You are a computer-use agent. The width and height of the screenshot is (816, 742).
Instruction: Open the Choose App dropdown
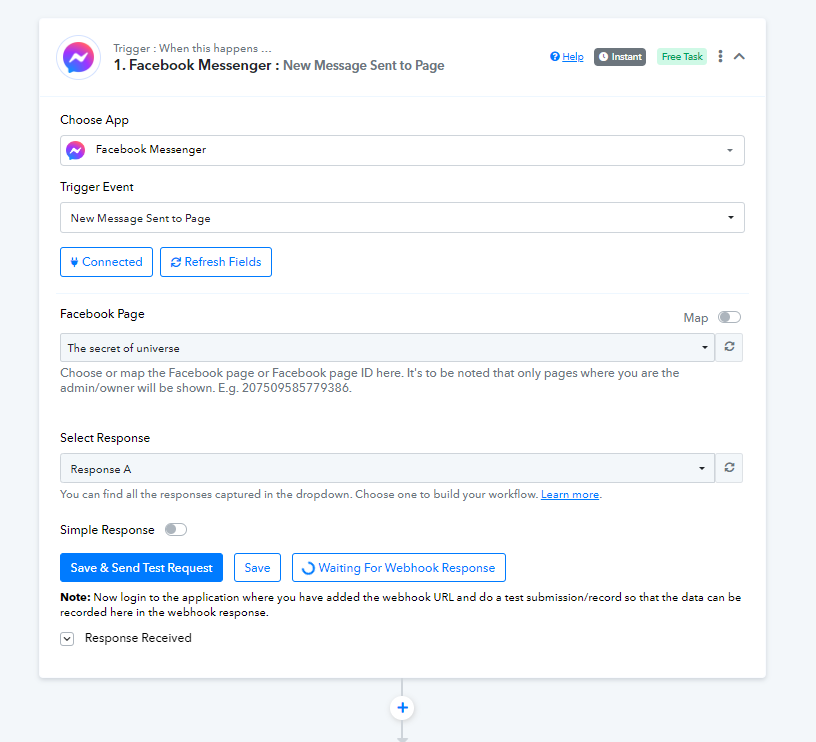pyautogui.click(x=402, y=150)
